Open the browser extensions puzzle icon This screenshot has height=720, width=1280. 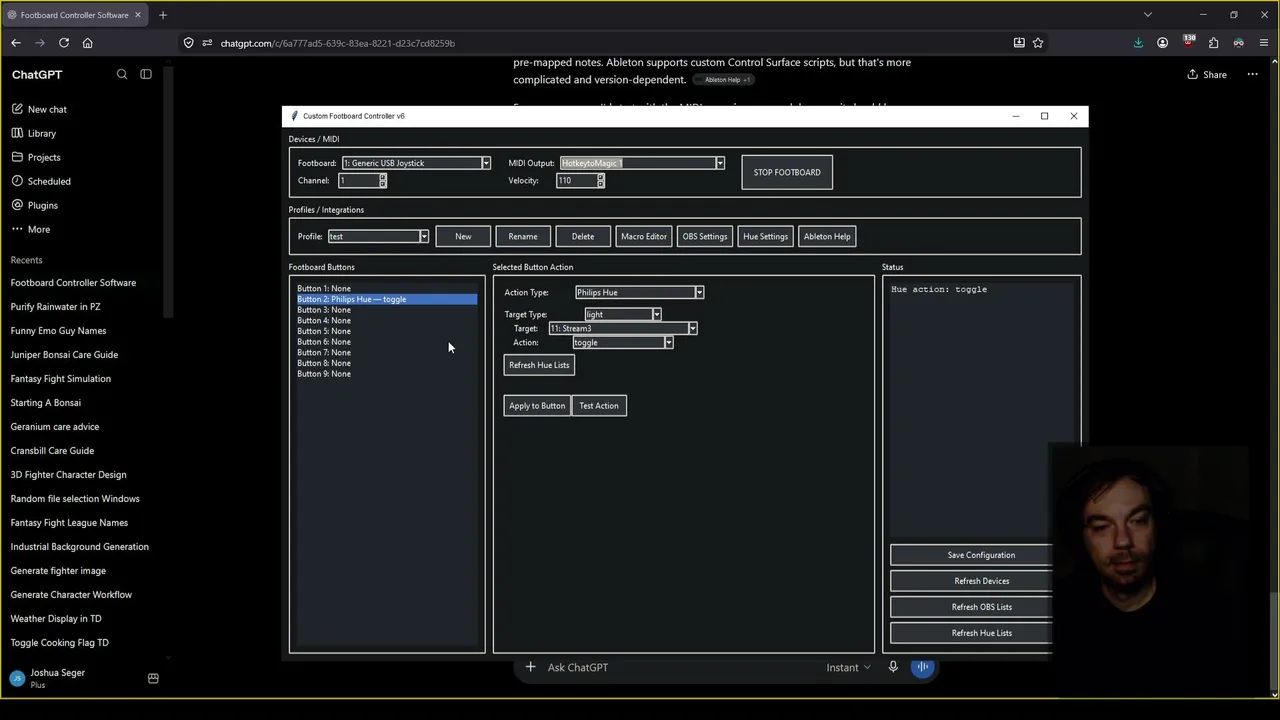[x=1213, y=43]
